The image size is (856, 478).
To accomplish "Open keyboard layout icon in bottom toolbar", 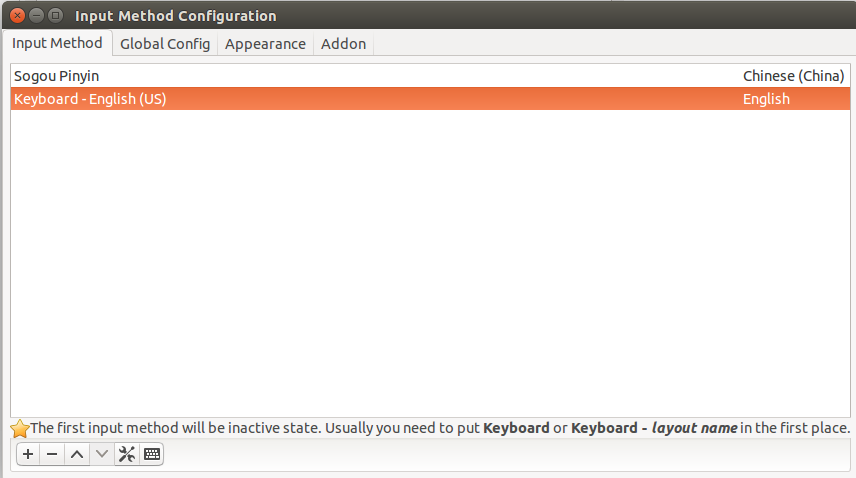I will [152, 454].
